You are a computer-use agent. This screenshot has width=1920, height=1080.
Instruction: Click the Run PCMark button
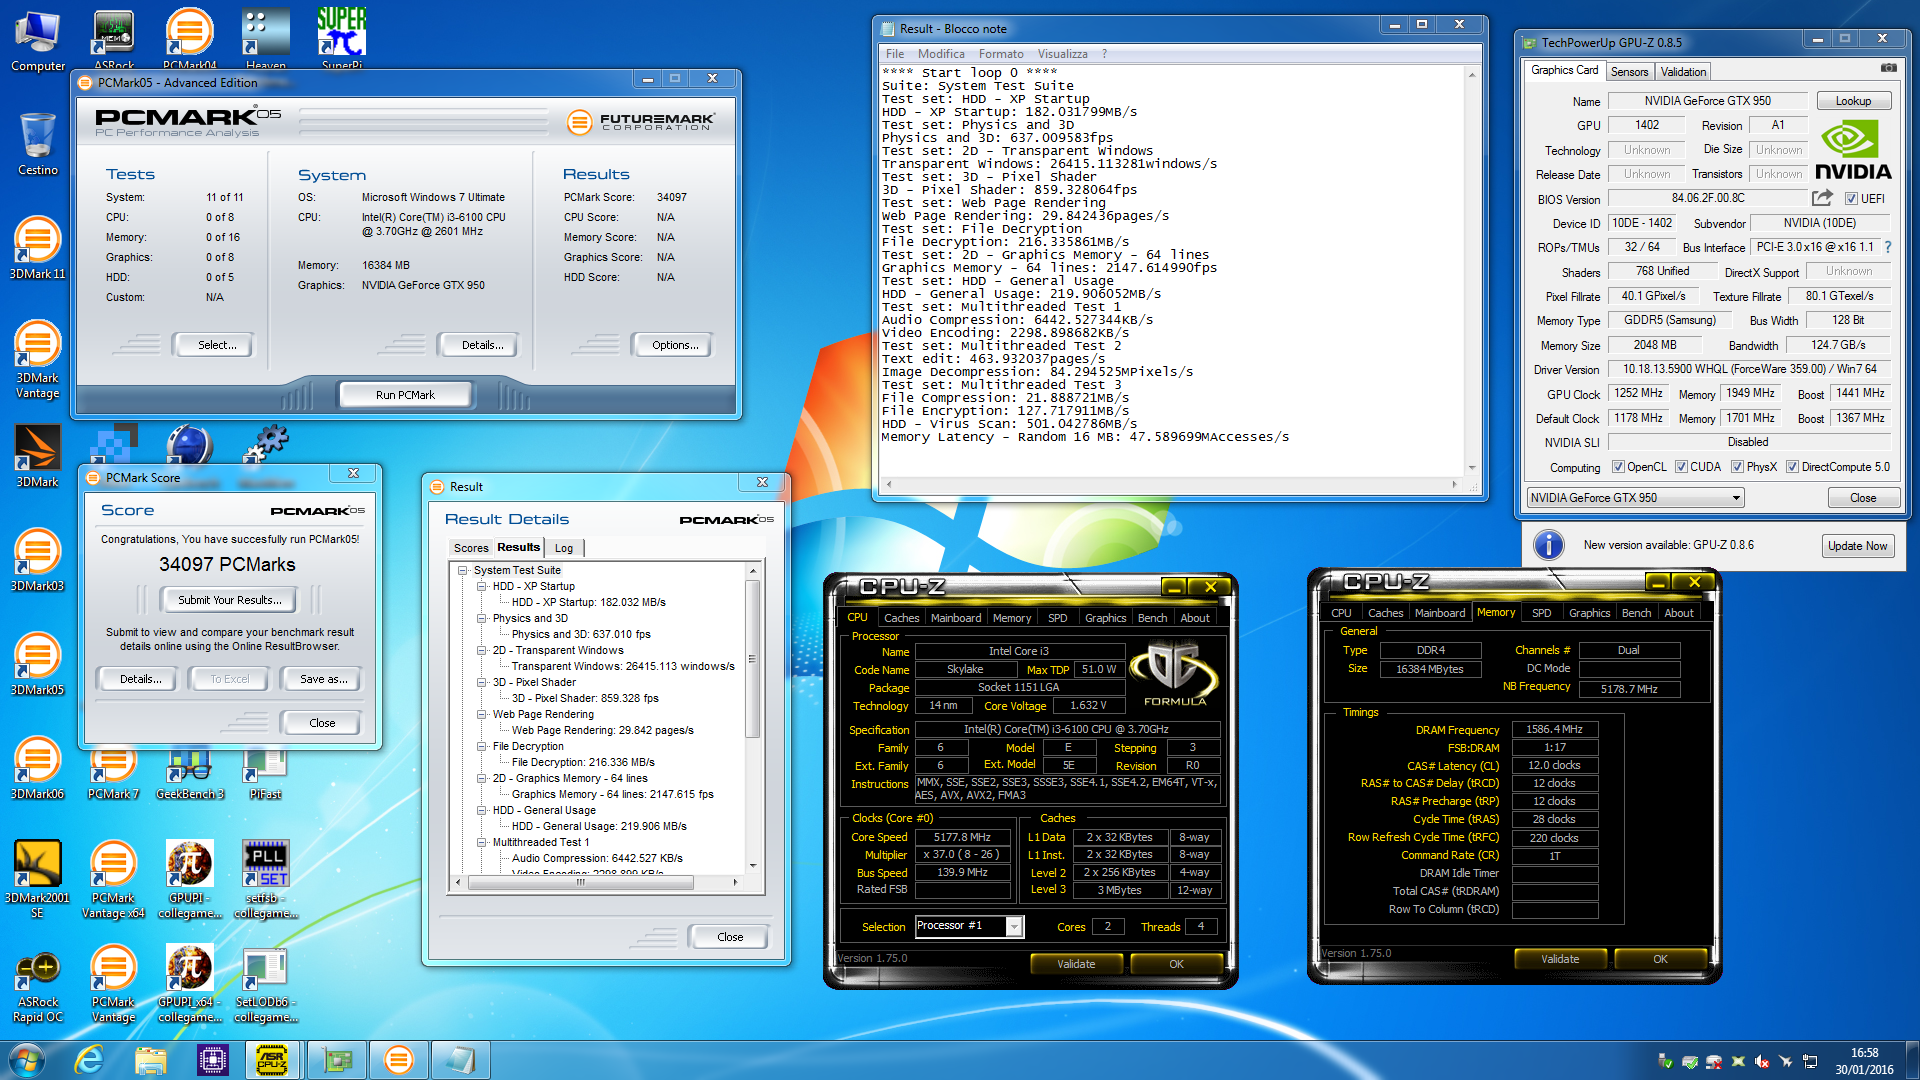[x=405, y=395]
